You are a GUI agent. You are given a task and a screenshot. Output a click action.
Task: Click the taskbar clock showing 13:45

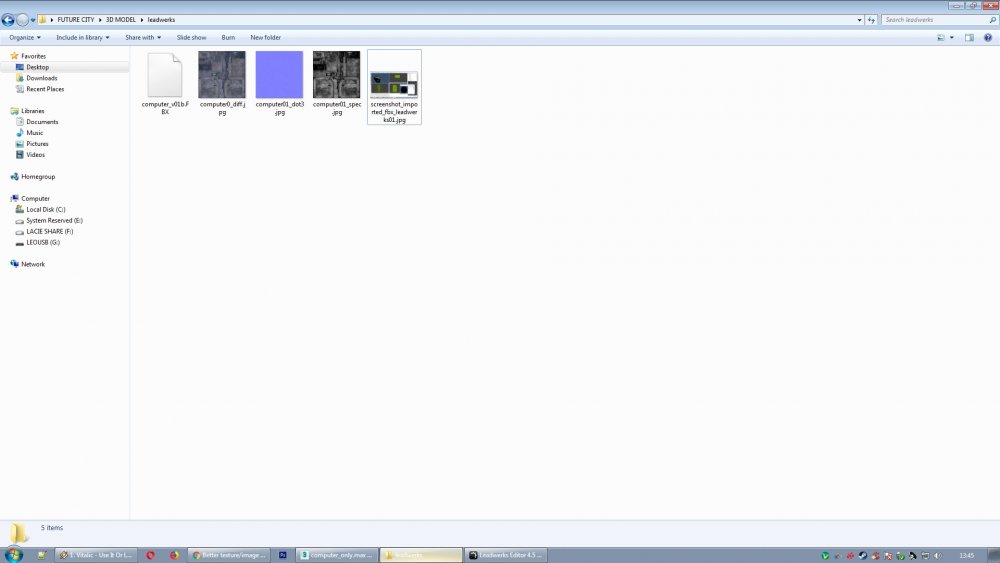[x=966, y=555]
